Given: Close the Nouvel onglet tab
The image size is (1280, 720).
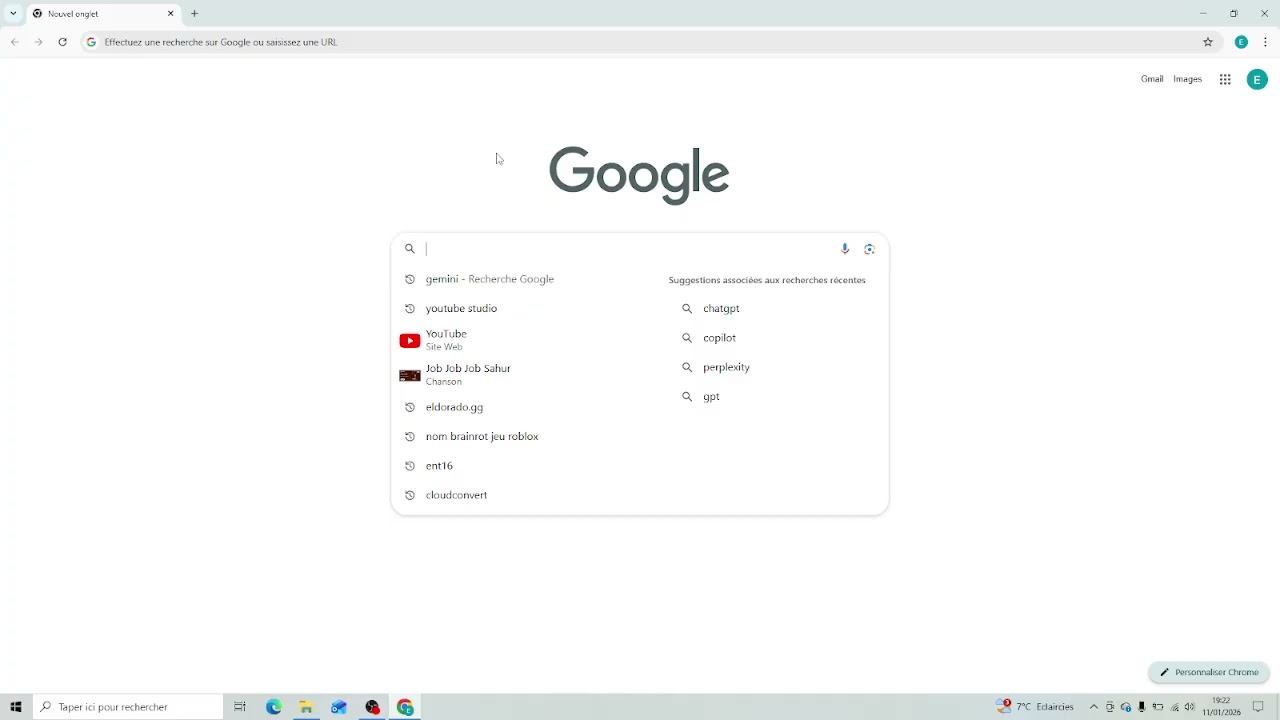Looking at the screenshot, I should tap(171, 14).
